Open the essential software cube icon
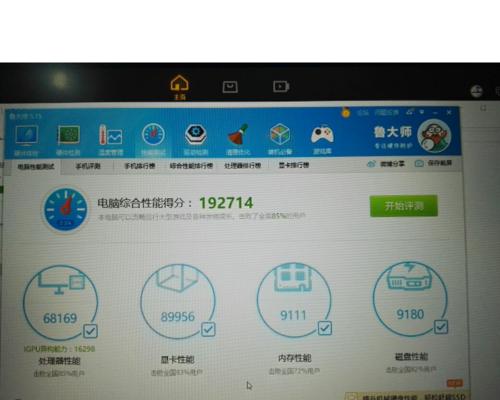This screenshot has height=400, width=500. click(280, 134)
